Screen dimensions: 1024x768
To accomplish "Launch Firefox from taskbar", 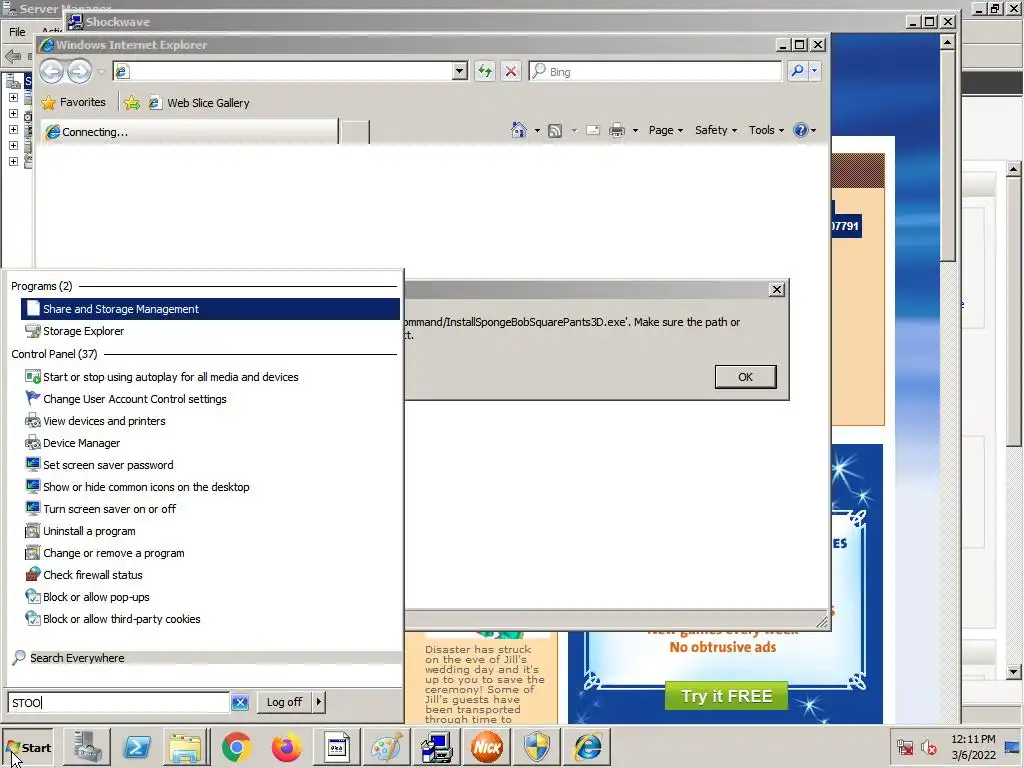I will 287,747.
